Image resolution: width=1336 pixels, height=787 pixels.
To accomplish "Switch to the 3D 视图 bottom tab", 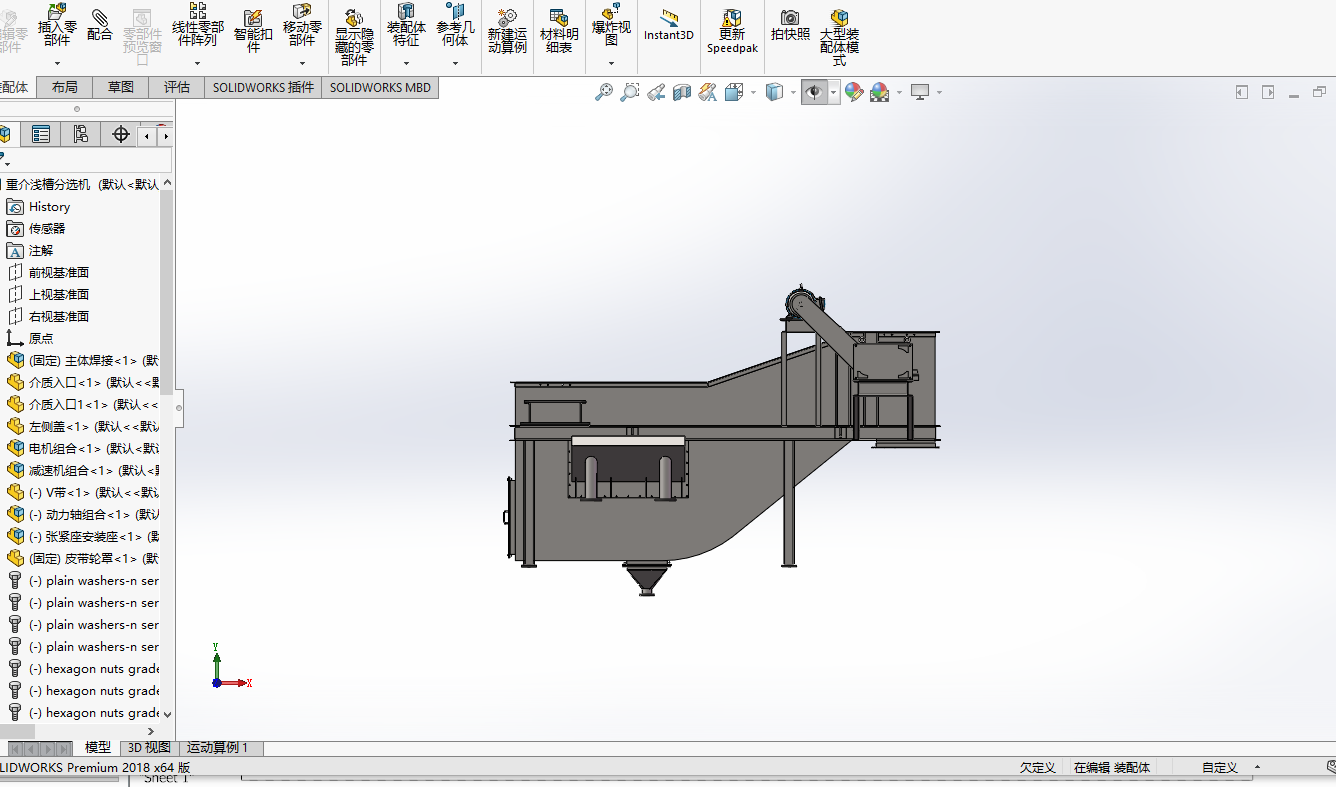I will (149, 747).
